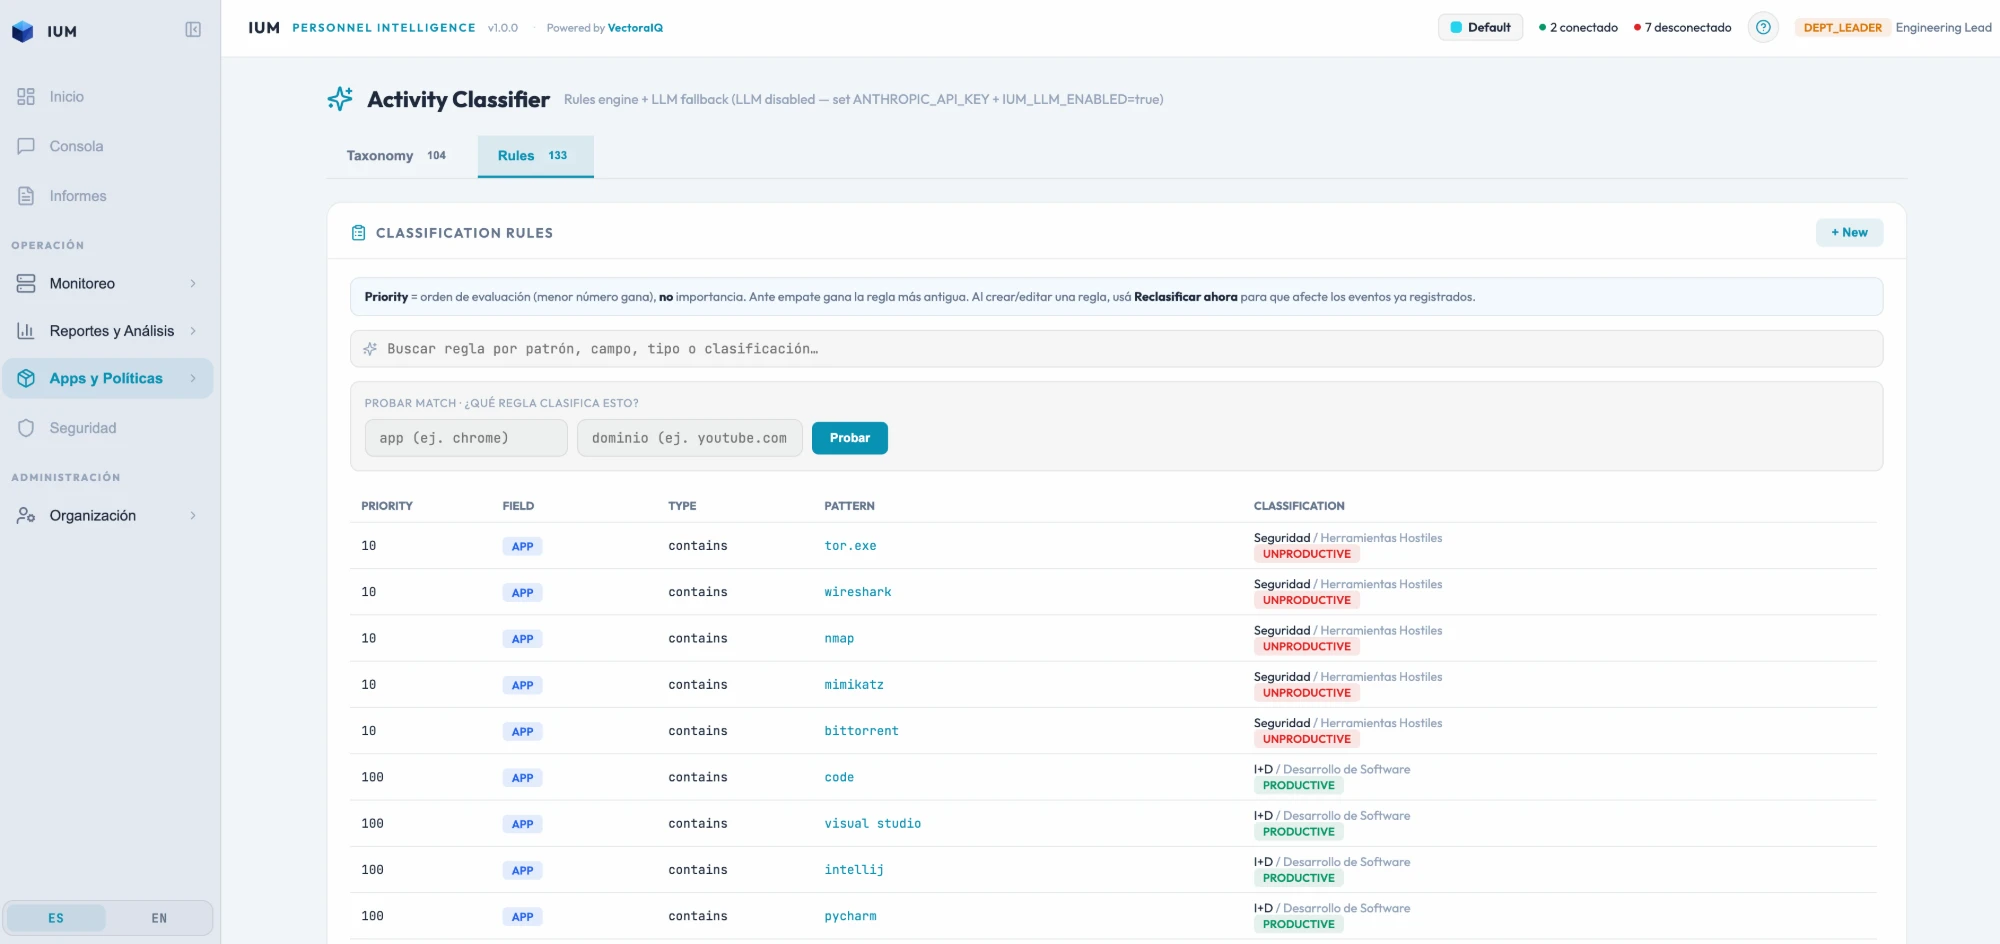Image resolution: width=2000 pixels, height=944 pixels.
Task: Focus the Buscar regla search field
Action: point(1116,349)
